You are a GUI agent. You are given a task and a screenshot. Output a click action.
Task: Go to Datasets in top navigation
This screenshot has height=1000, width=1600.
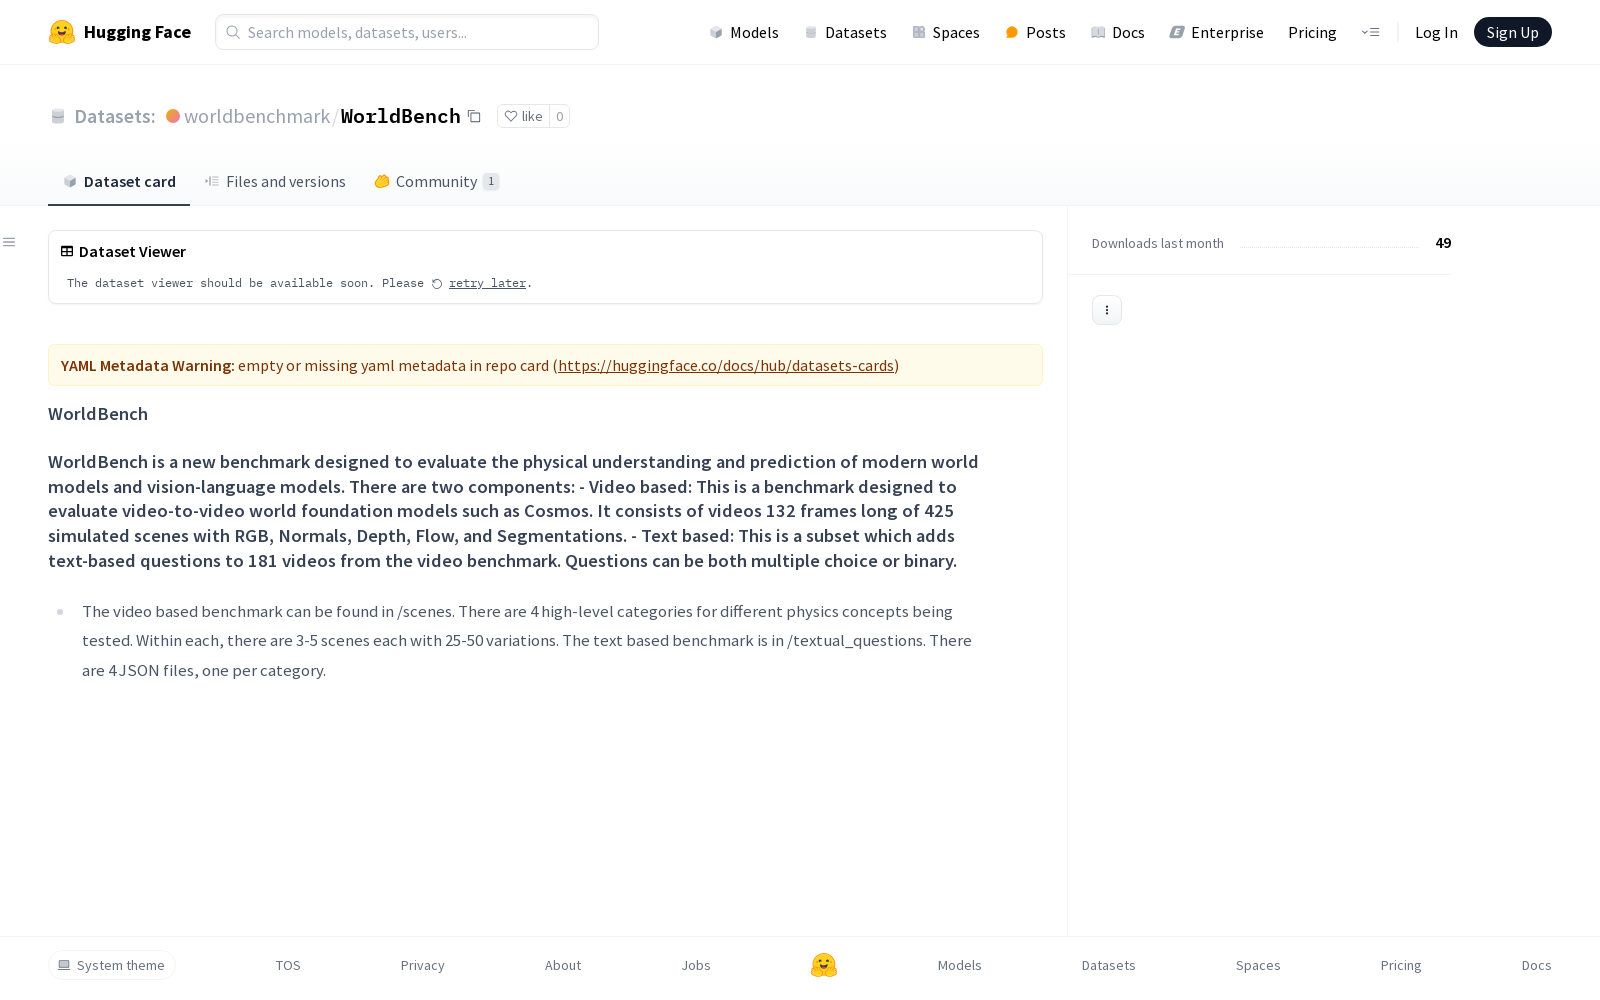coord(845,33)
